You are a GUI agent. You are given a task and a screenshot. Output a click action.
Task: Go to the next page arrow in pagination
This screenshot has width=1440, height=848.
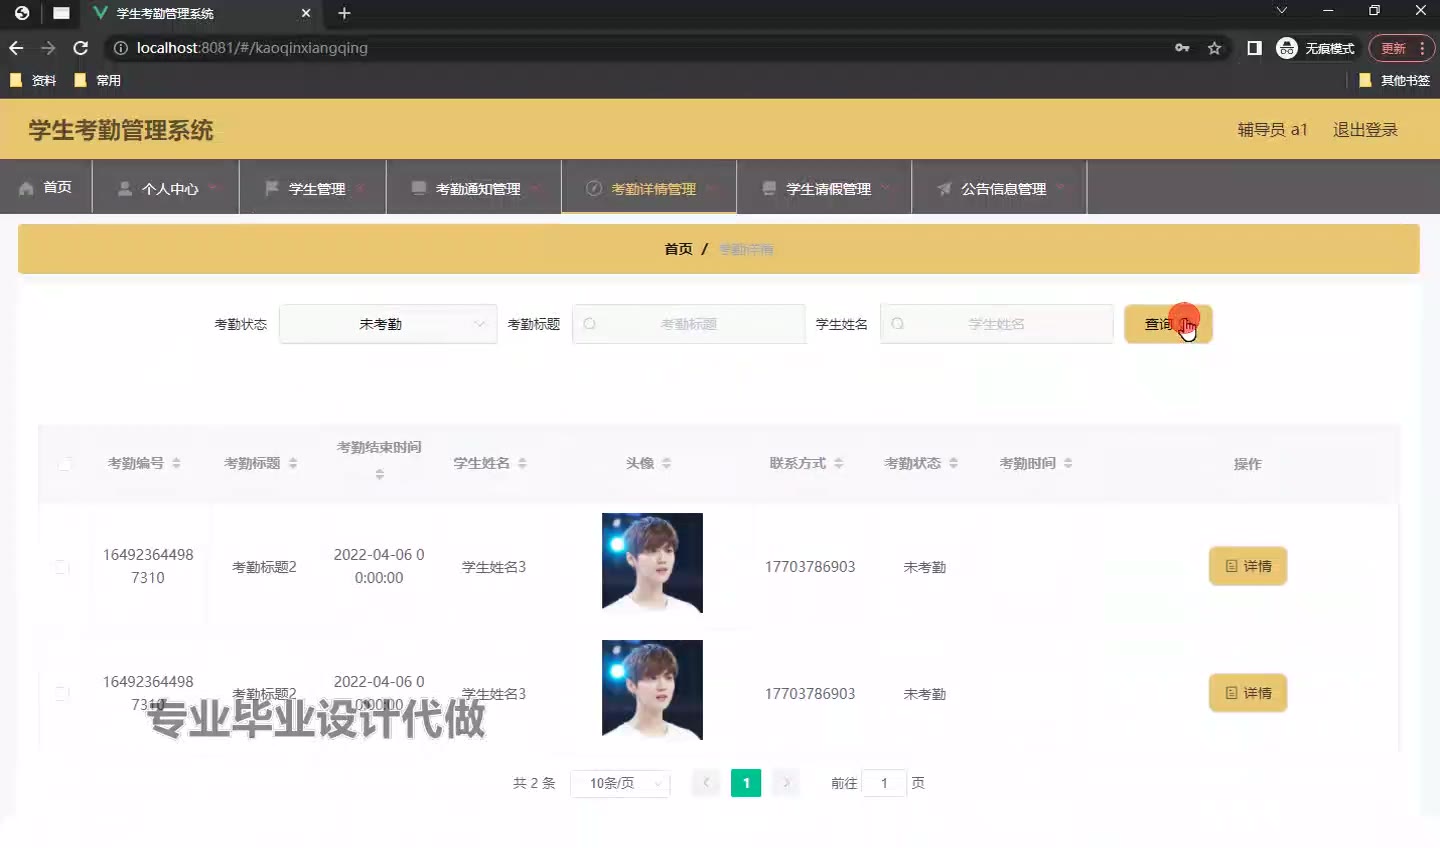(x=787, y=783)
